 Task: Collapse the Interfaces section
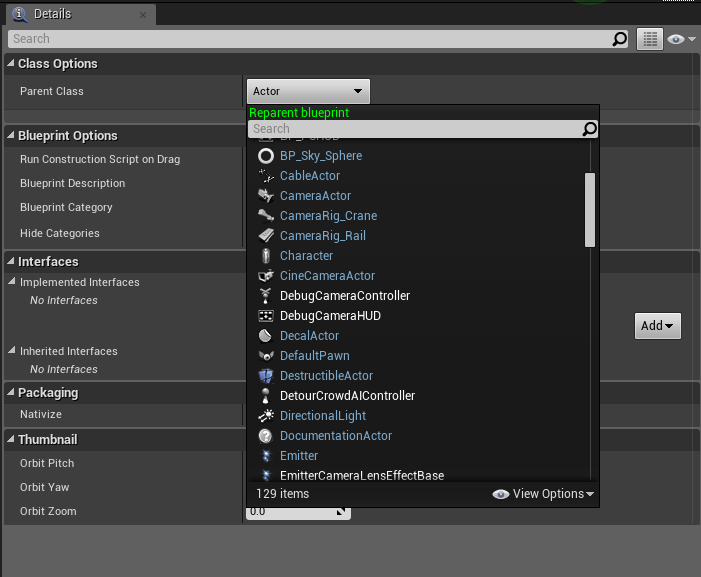(11, 261)
